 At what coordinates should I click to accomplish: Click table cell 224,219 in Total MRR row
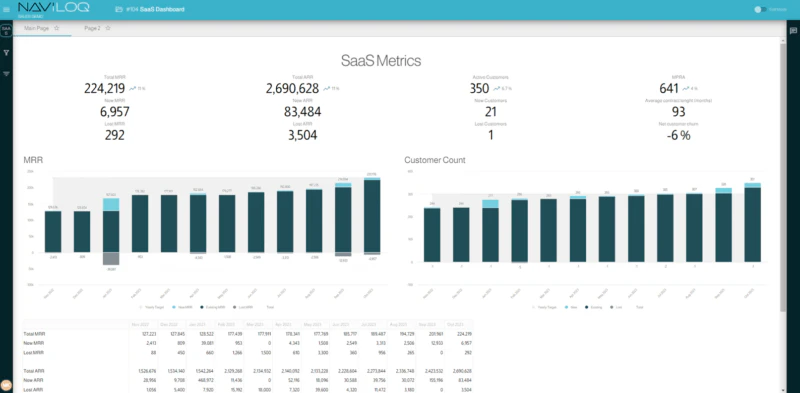coord(465,334)
